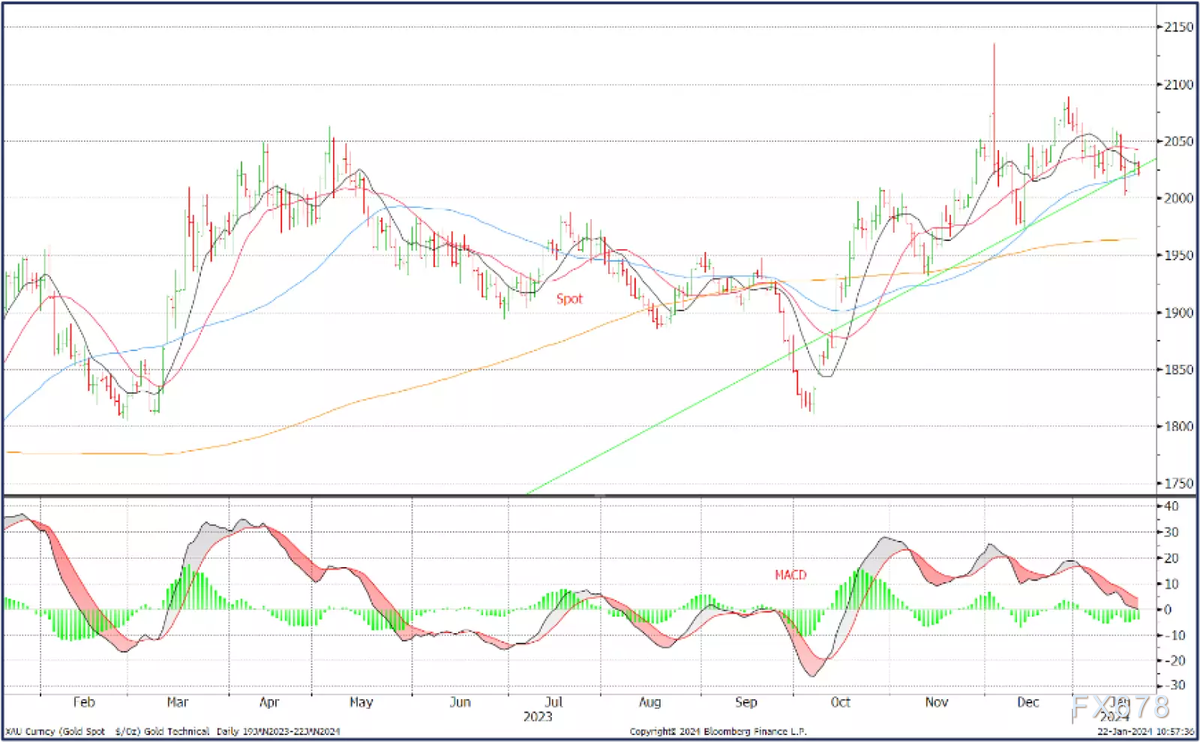Image resolution: width=1200 pixels, height=742 pixels.
Task: Click the tall price spike peak near early December
Action: [994, 46]
